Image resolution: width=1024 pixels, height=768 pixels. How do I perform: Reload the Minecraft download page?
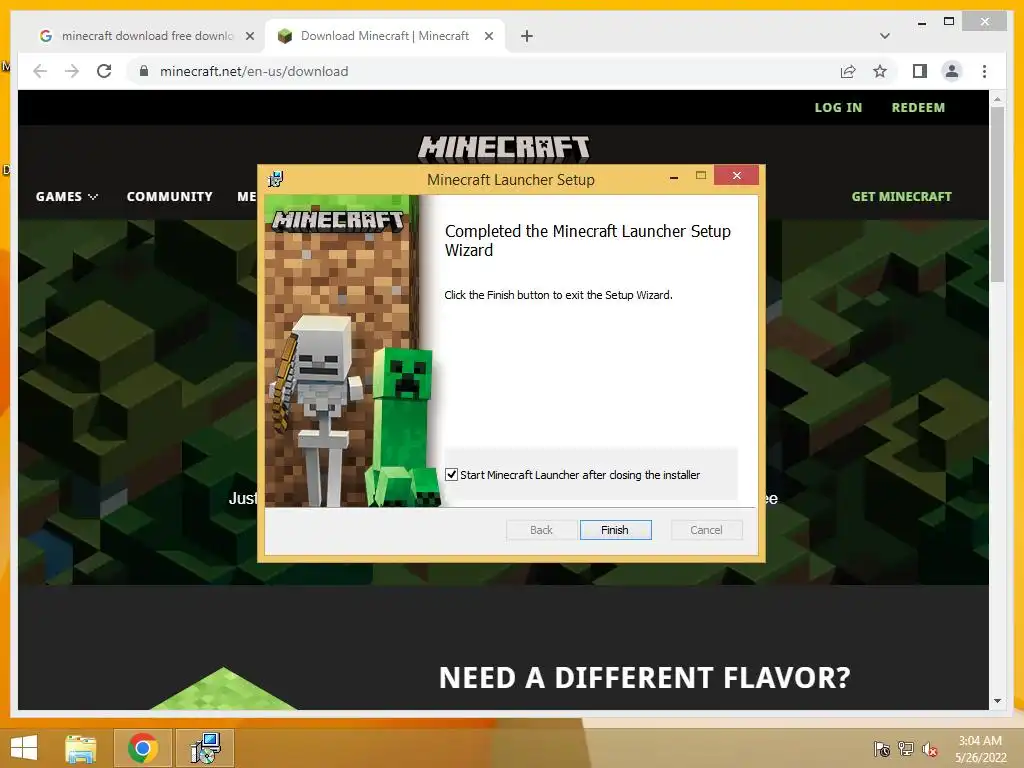point(104,71)
